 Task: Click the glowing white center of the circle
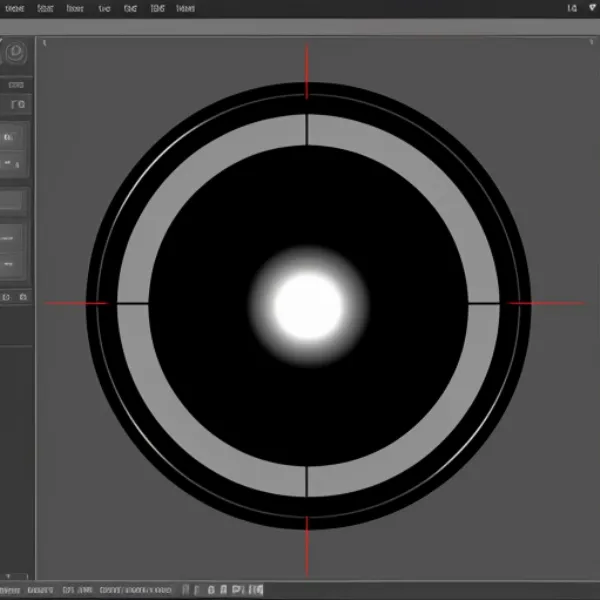(x=307, y=305)
